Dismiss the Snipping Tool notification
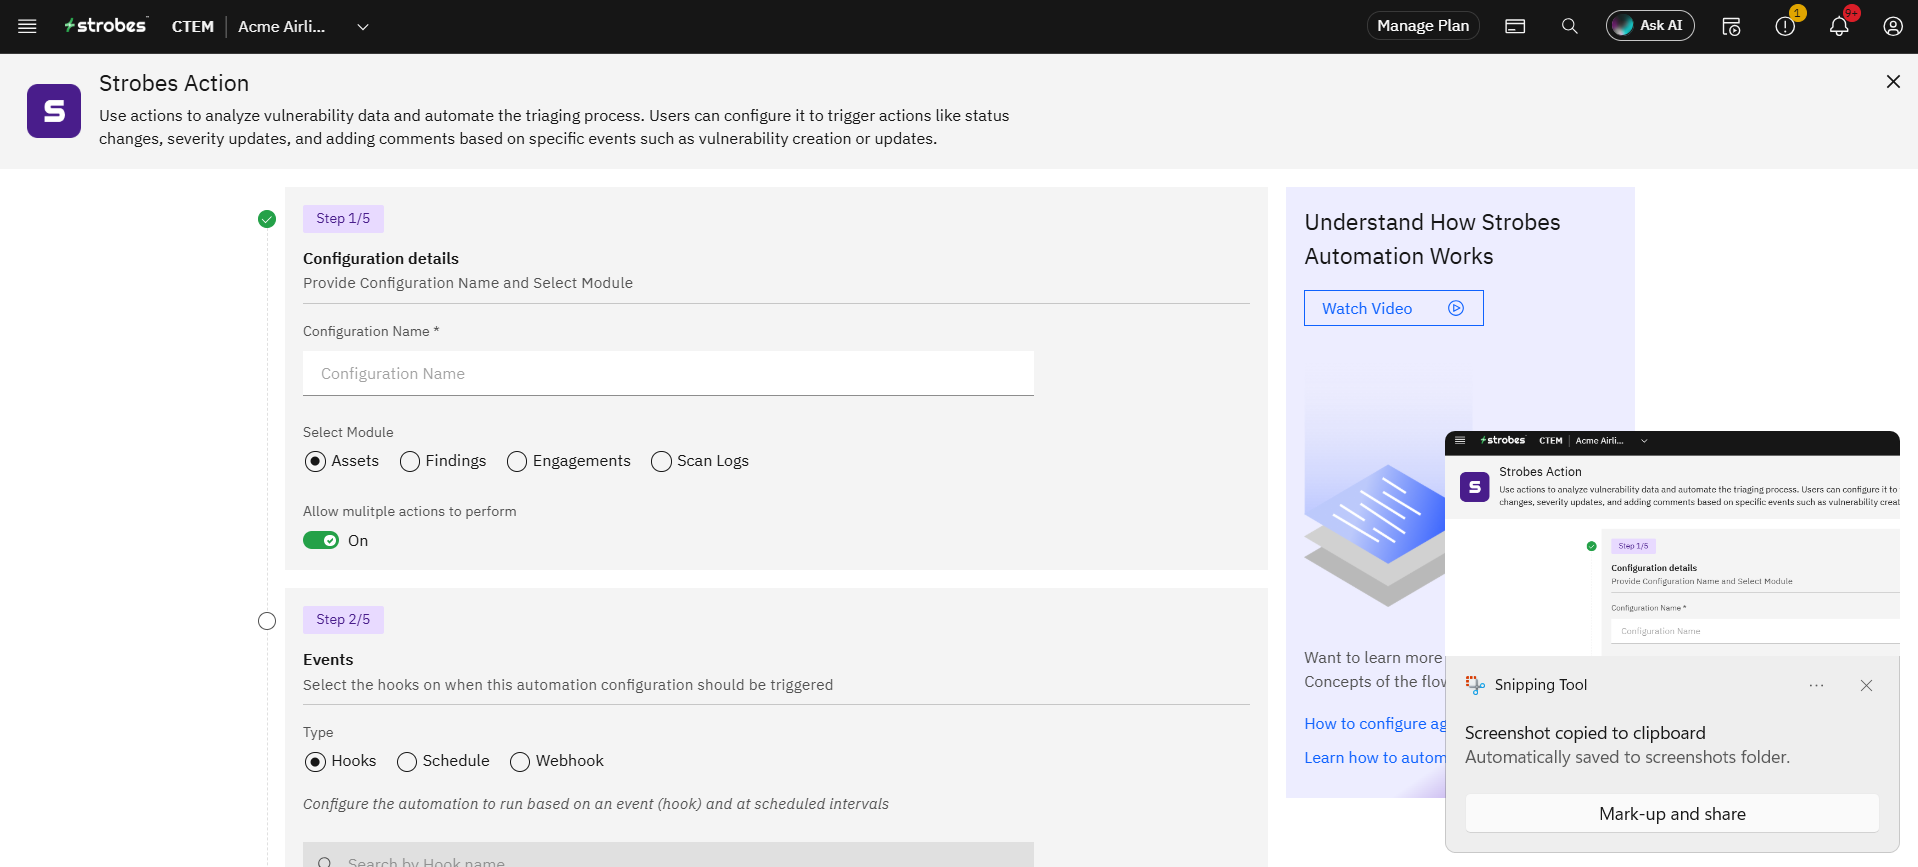Screen dimensions: 1918x867 pos(1866,685)
